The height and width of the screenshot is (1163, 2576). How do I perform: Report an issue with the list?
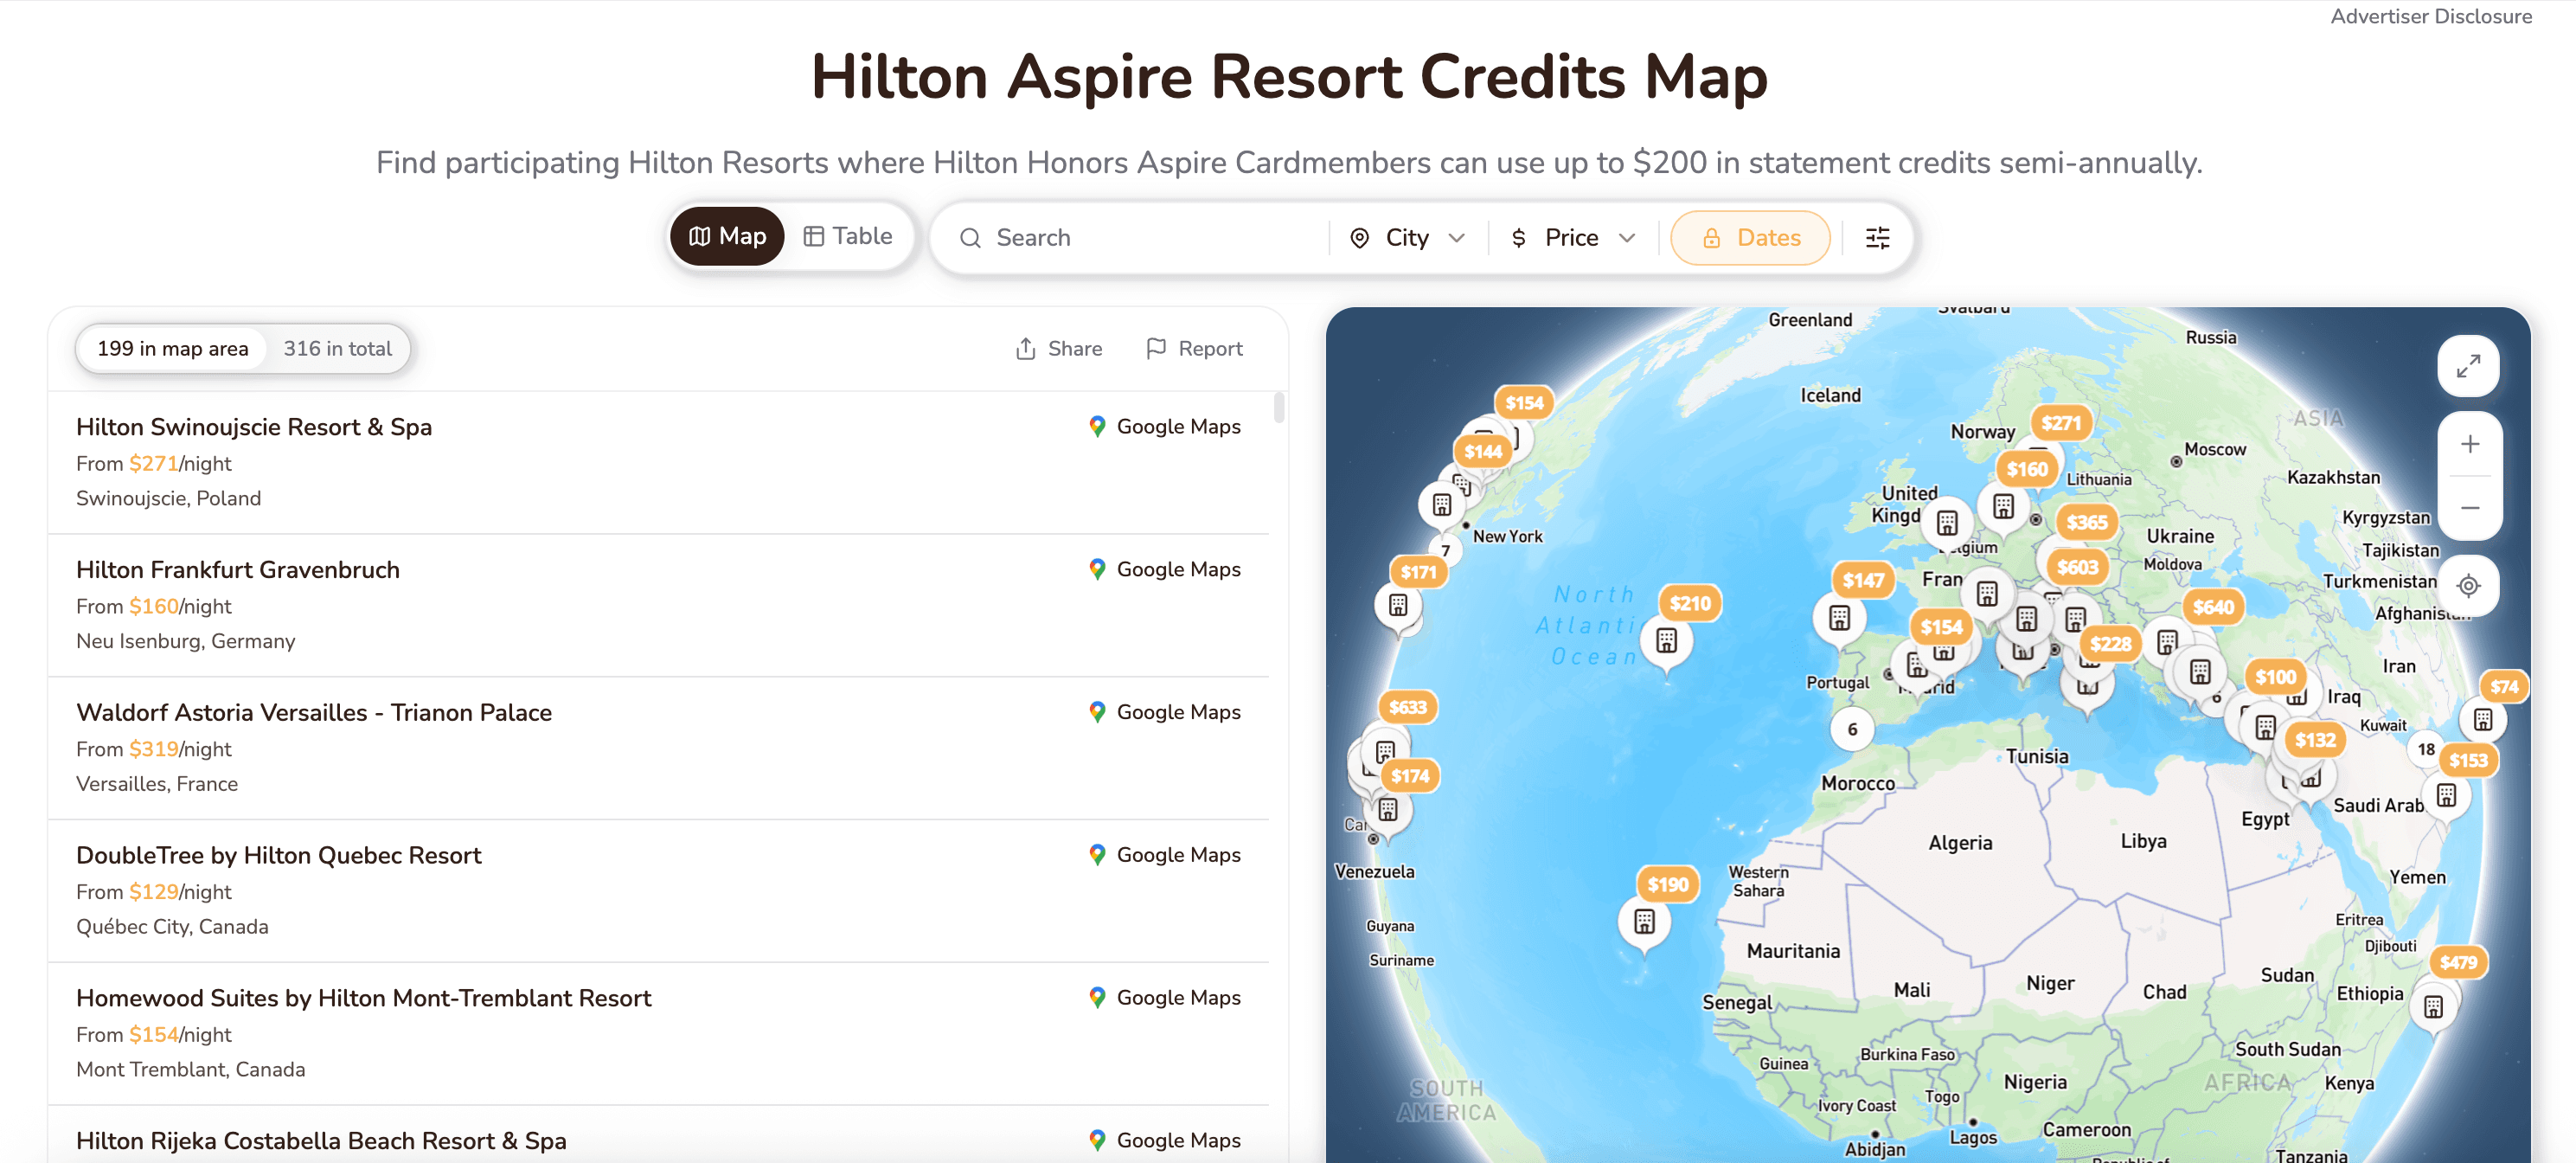(x=1194, y=348)
